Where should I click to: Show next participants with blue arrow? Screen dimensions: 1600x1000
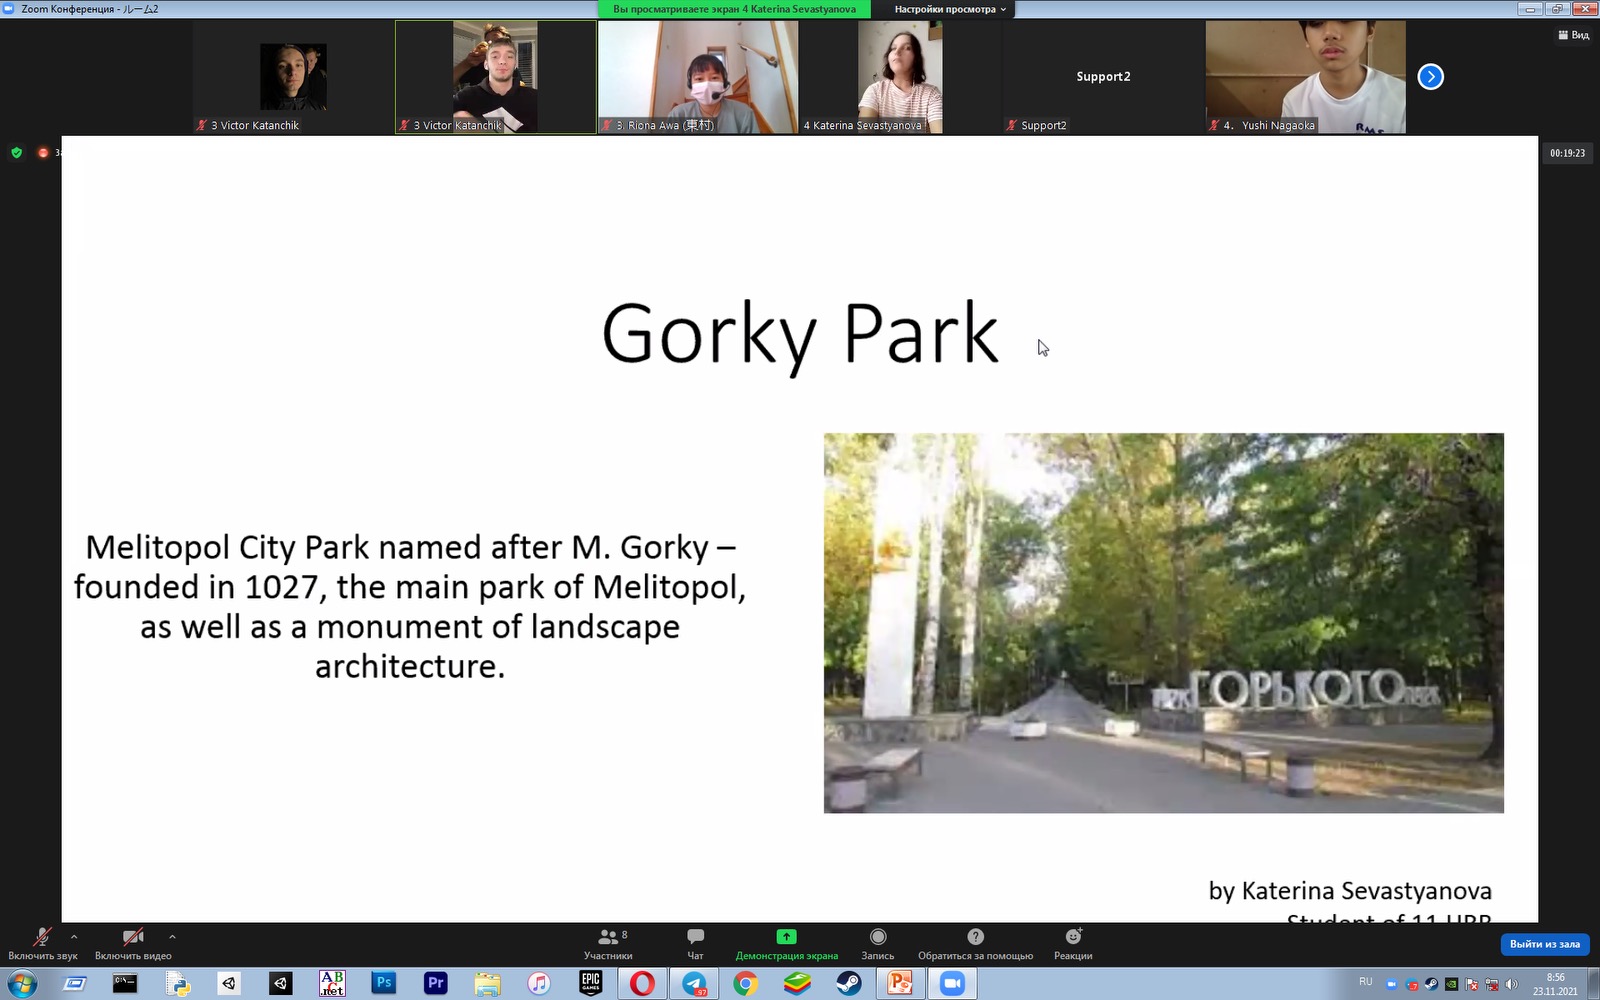click(1430, 77)
